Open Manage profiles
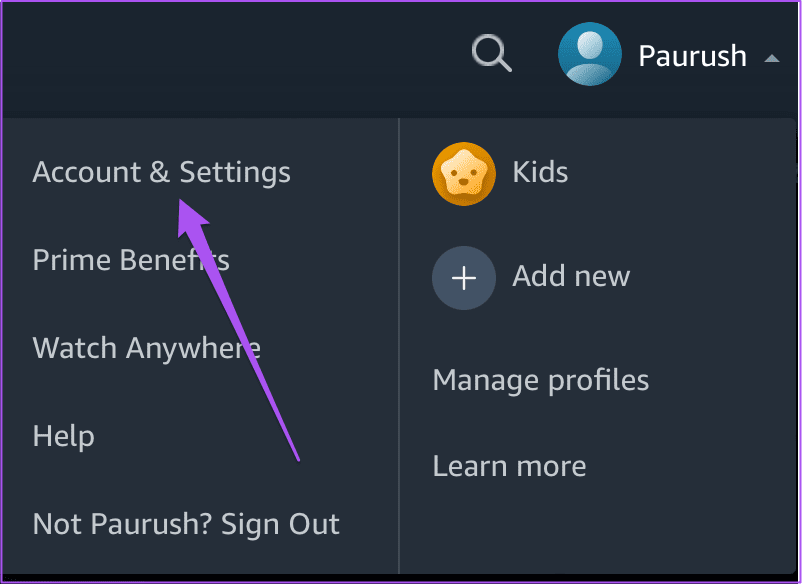This screenshot has width=802, height=584. (540, 380)
